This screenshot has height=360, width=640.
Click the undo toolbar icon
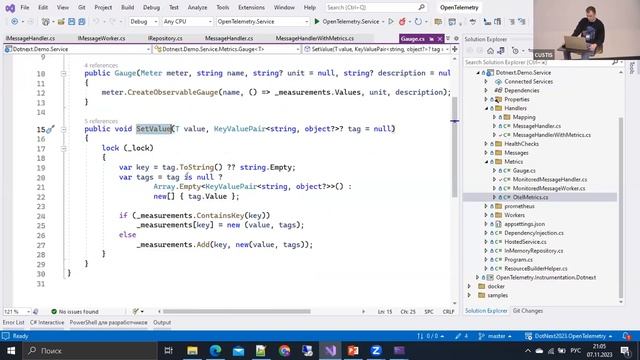(x=96, y=22)
